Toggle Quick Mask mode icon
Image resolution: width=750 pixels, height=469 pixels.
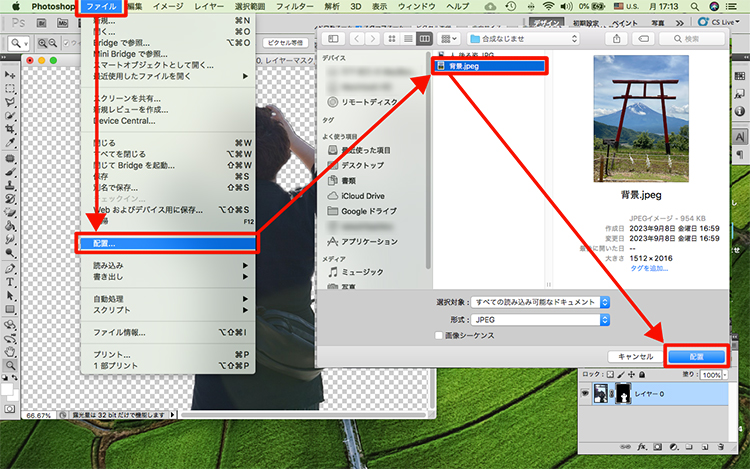(10, 409)
